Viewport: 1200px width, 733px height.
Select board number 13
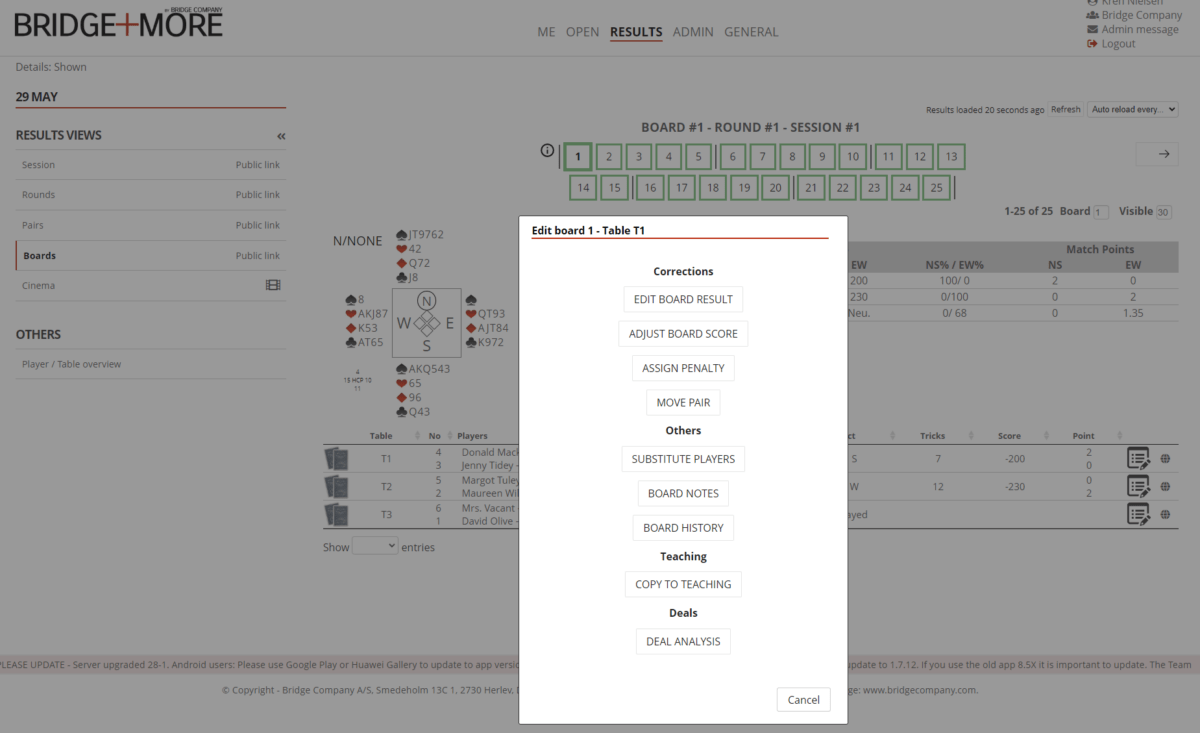[x=950, y=157]
